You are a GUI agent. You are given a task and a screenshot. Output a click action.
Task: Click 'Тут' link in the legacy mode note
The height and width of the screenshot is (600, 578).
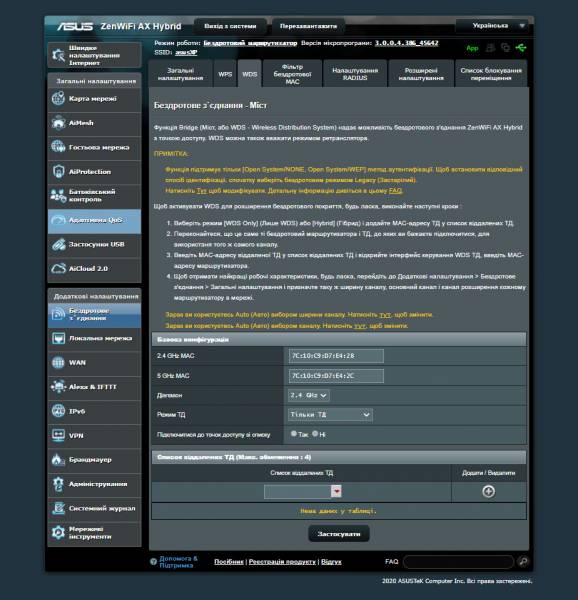tap(202, 191)
